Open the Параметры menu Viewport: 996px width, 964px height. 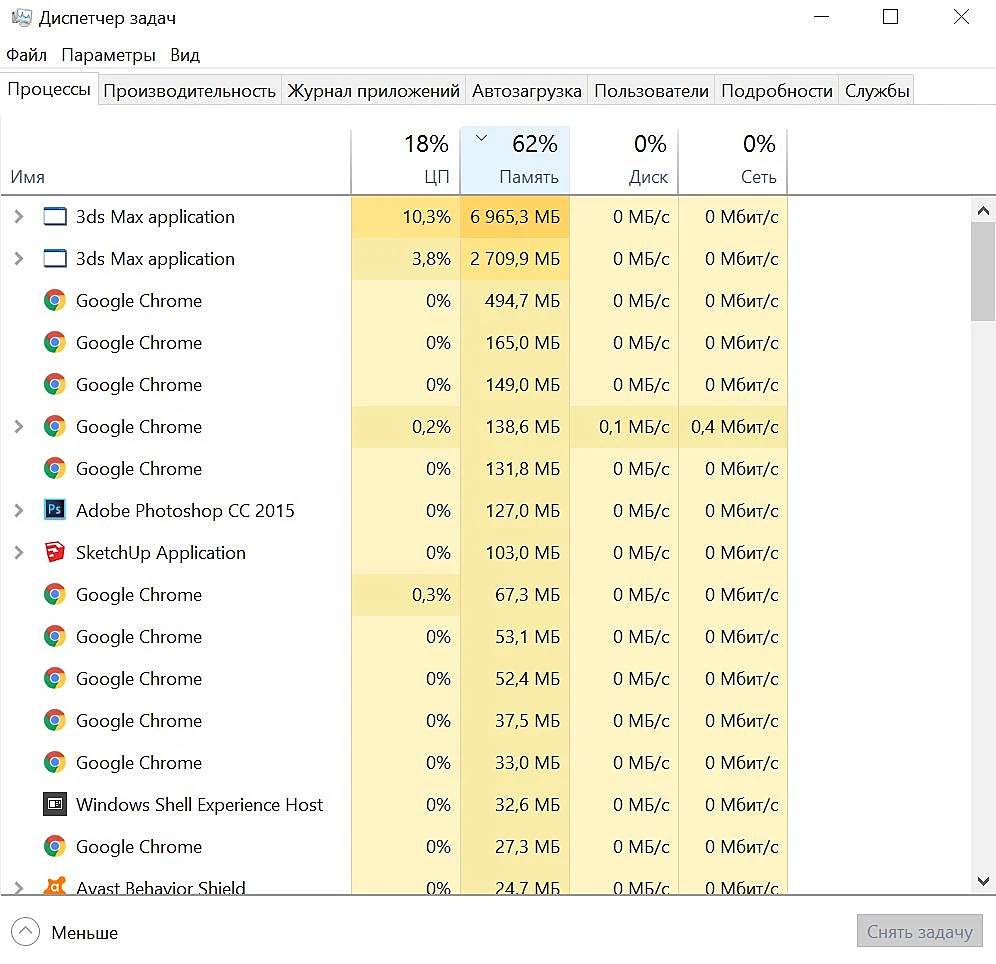pos(109,55)
